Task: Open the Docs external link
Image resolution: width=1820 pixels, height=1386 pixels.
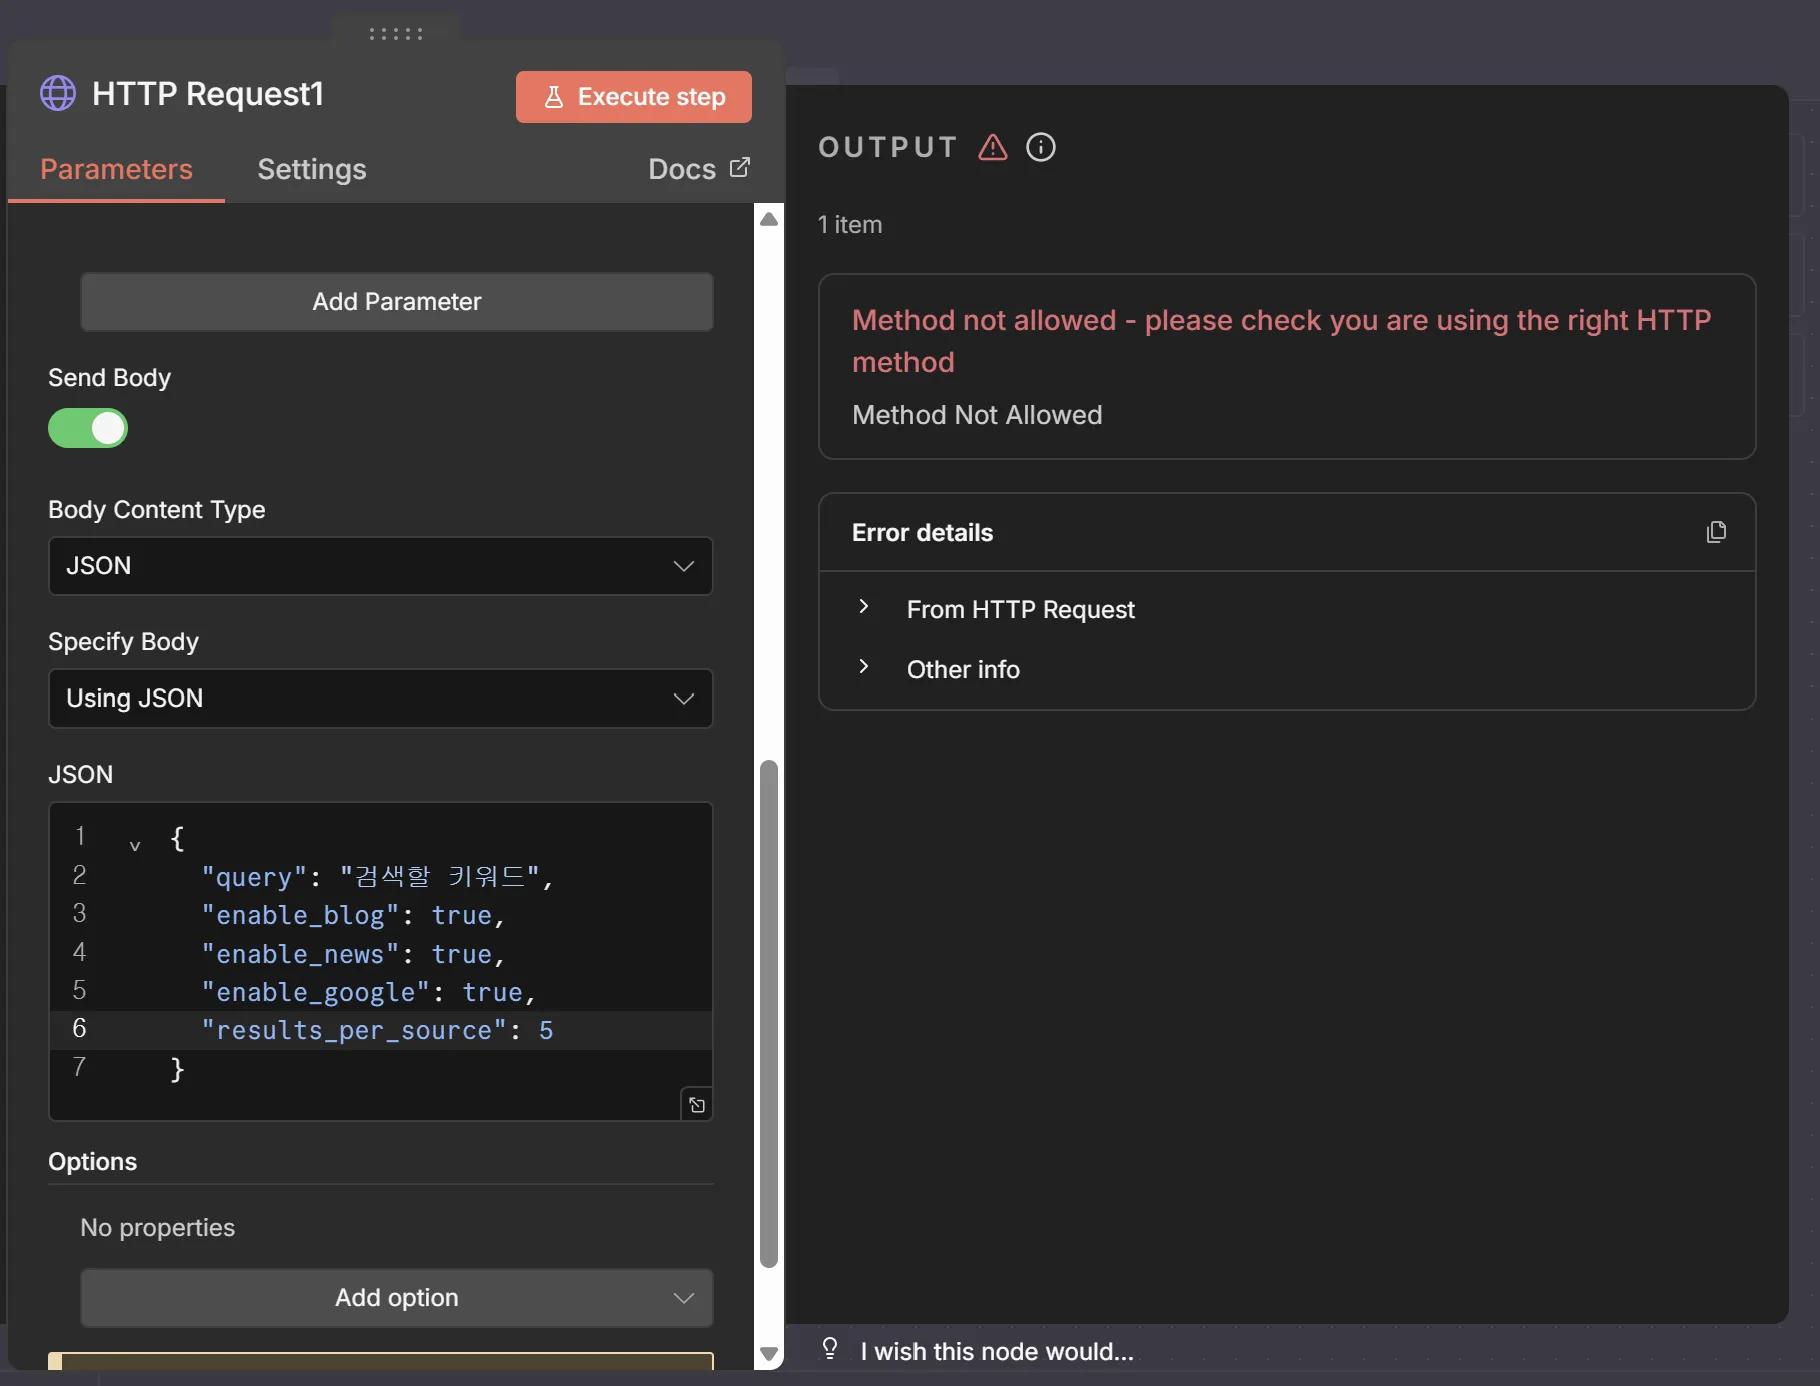Action: point(698,170)
